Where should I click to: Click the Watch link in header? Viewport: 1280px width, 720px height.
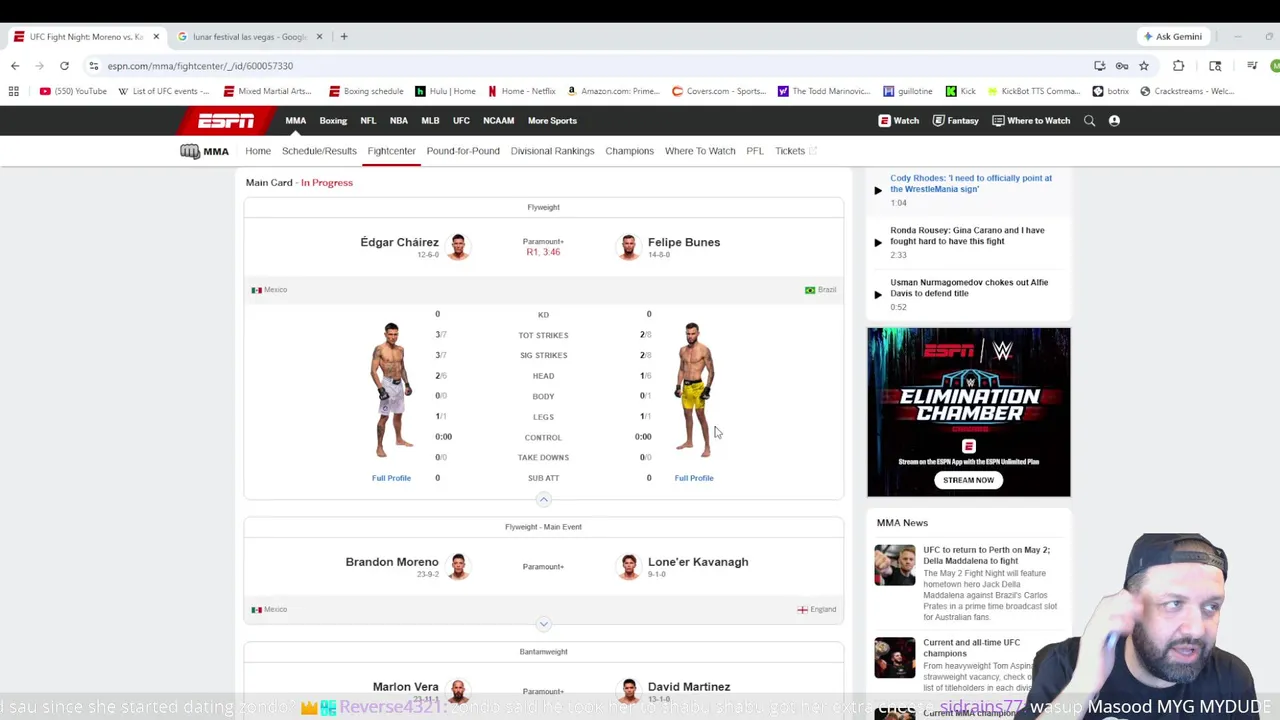[x=899, y=121]
